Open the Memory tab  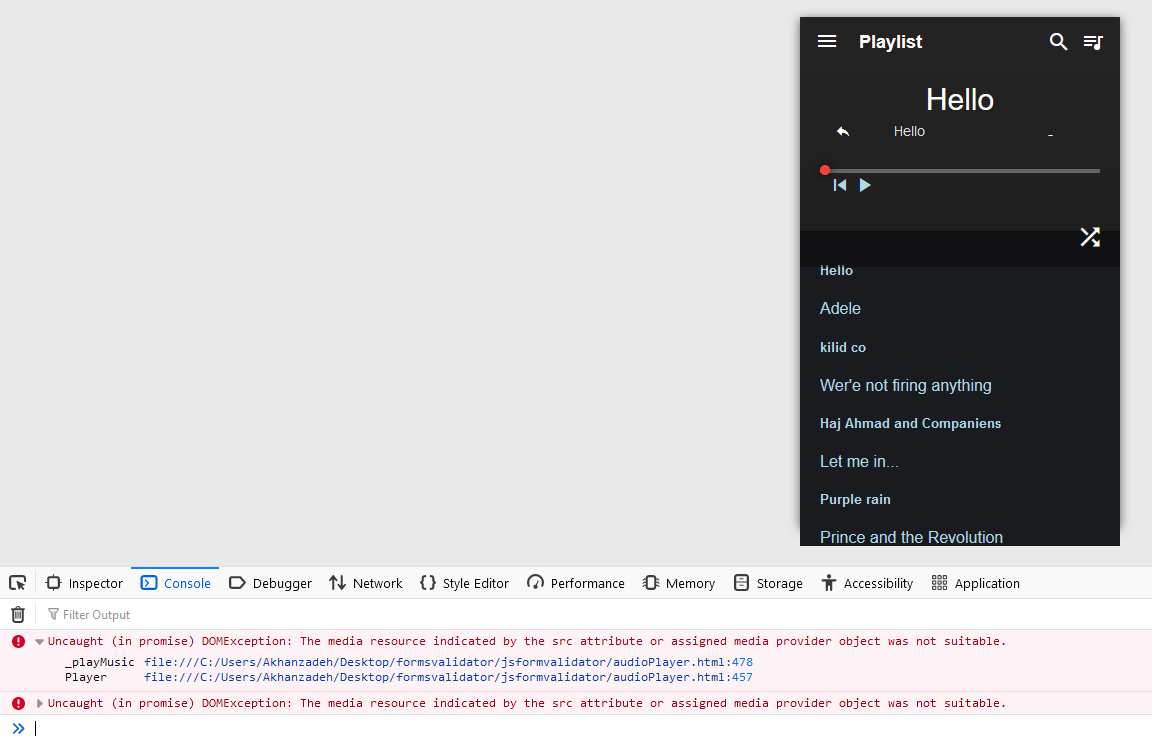tap(679, 583)
